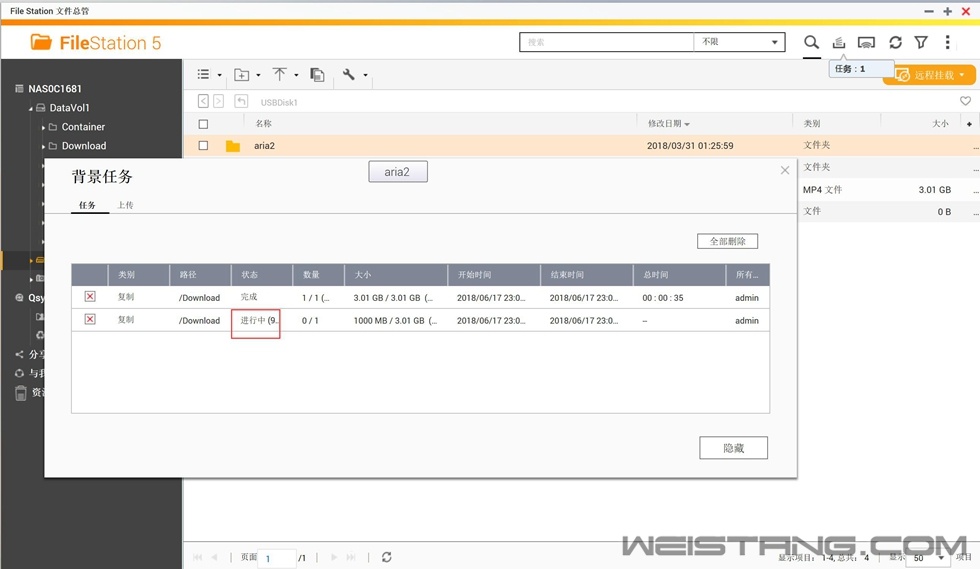Select the Download folder in the tree
The height and width of the screenshot is (569, 980).
[x=84, y=146]
